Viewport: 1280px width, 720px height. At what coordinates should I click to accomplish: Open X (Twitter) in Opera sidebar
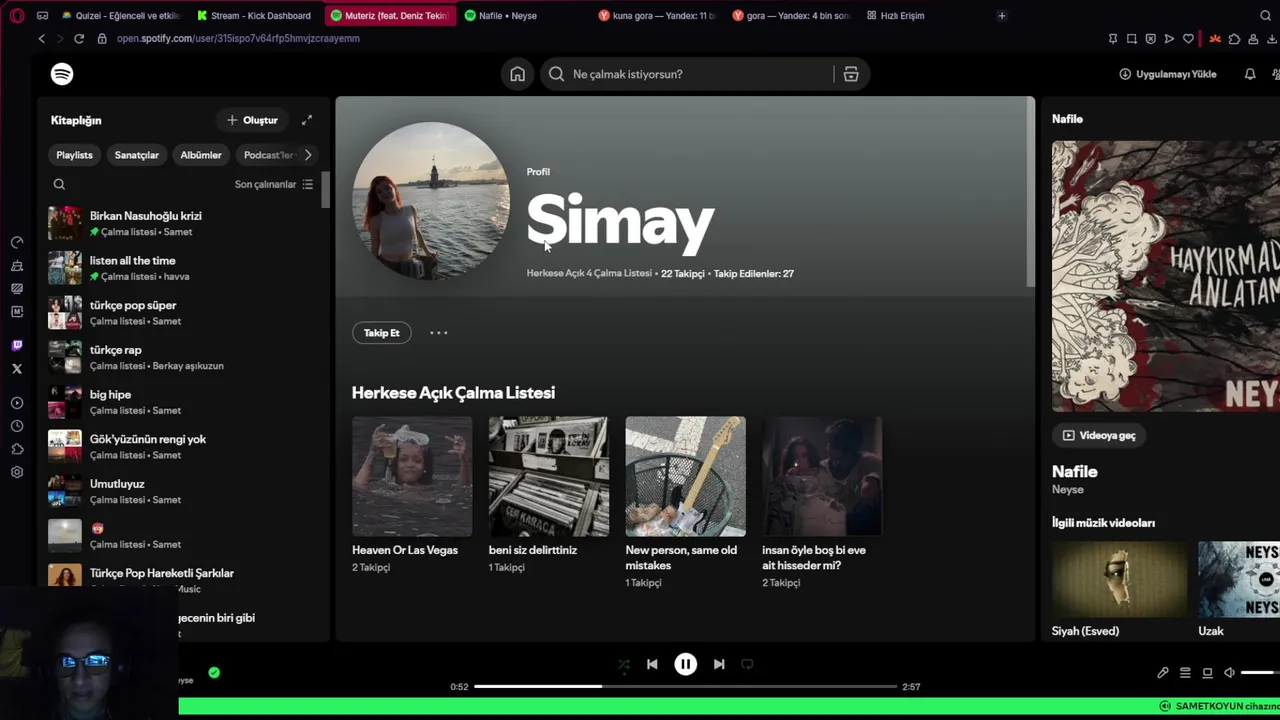(17, 368)
